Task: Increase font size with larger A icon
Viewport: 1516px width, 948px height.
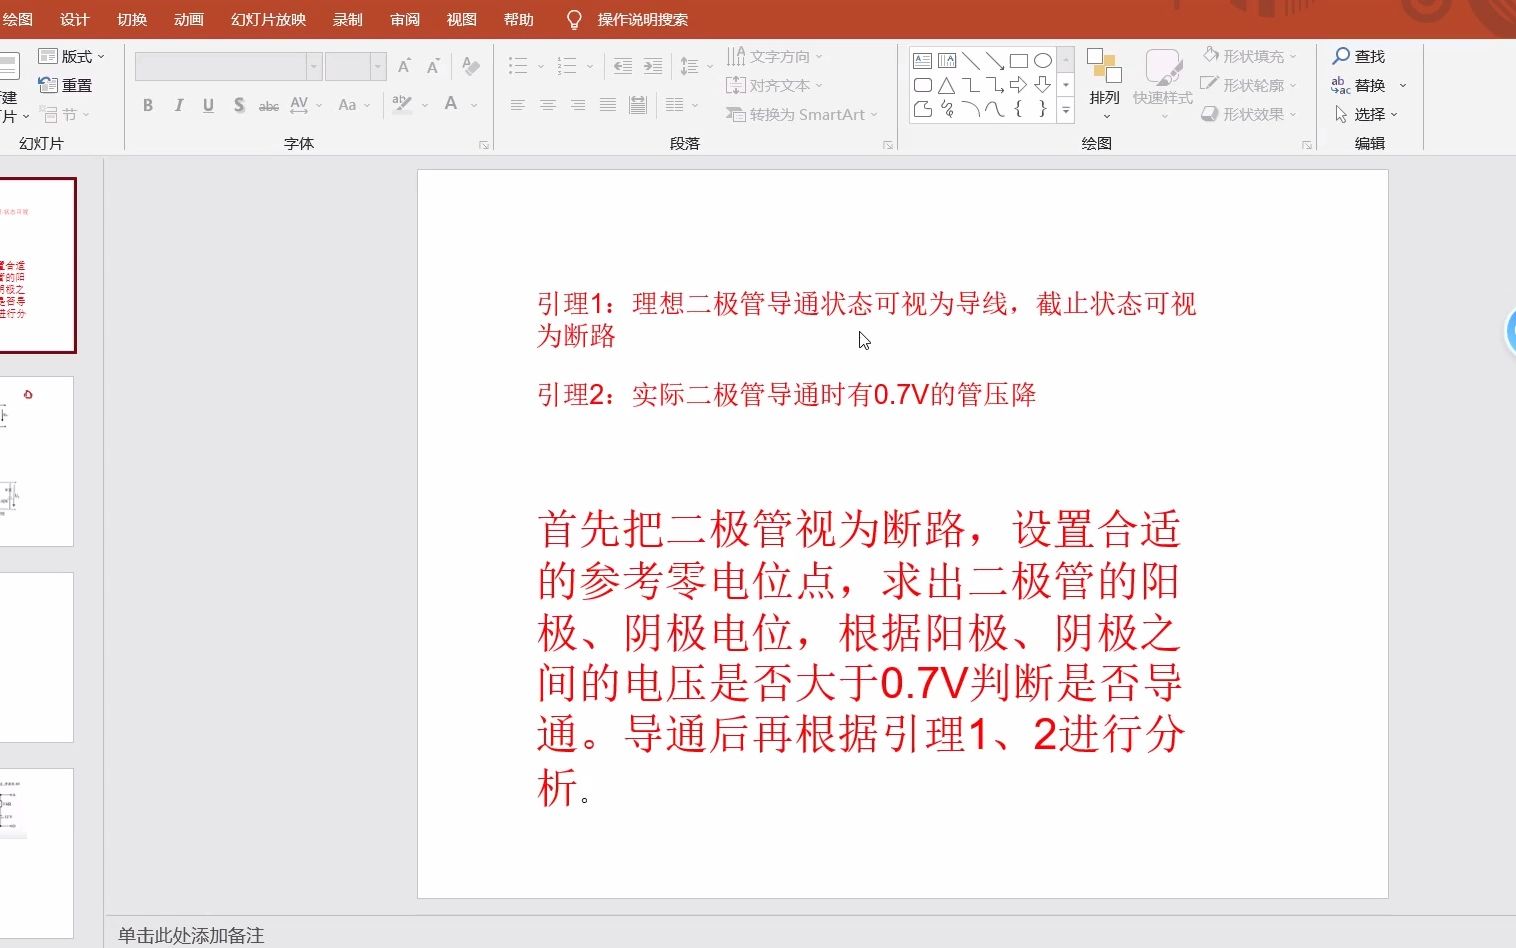Action: click(404, 67)
